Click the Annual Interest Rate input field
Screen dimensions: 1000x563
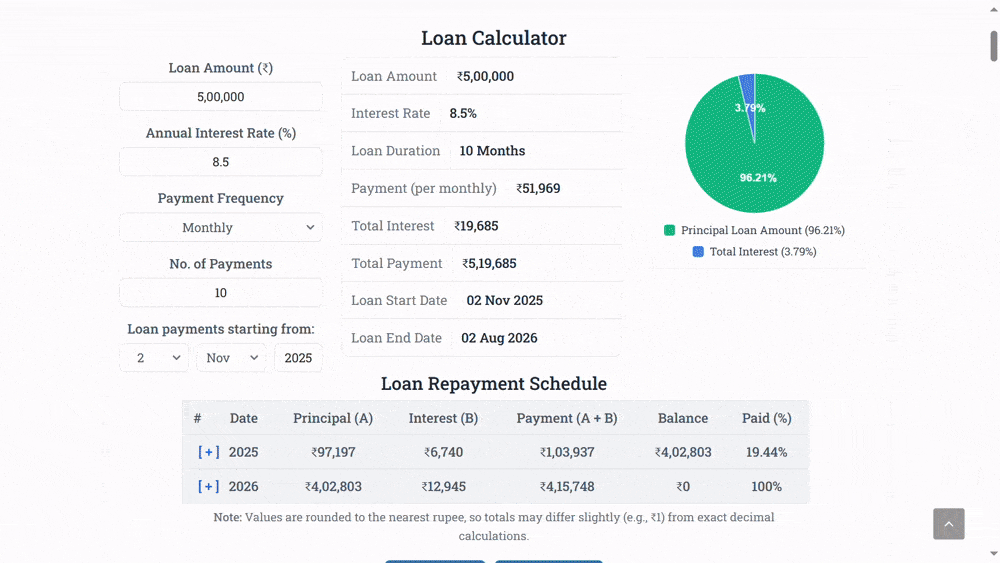221,162
